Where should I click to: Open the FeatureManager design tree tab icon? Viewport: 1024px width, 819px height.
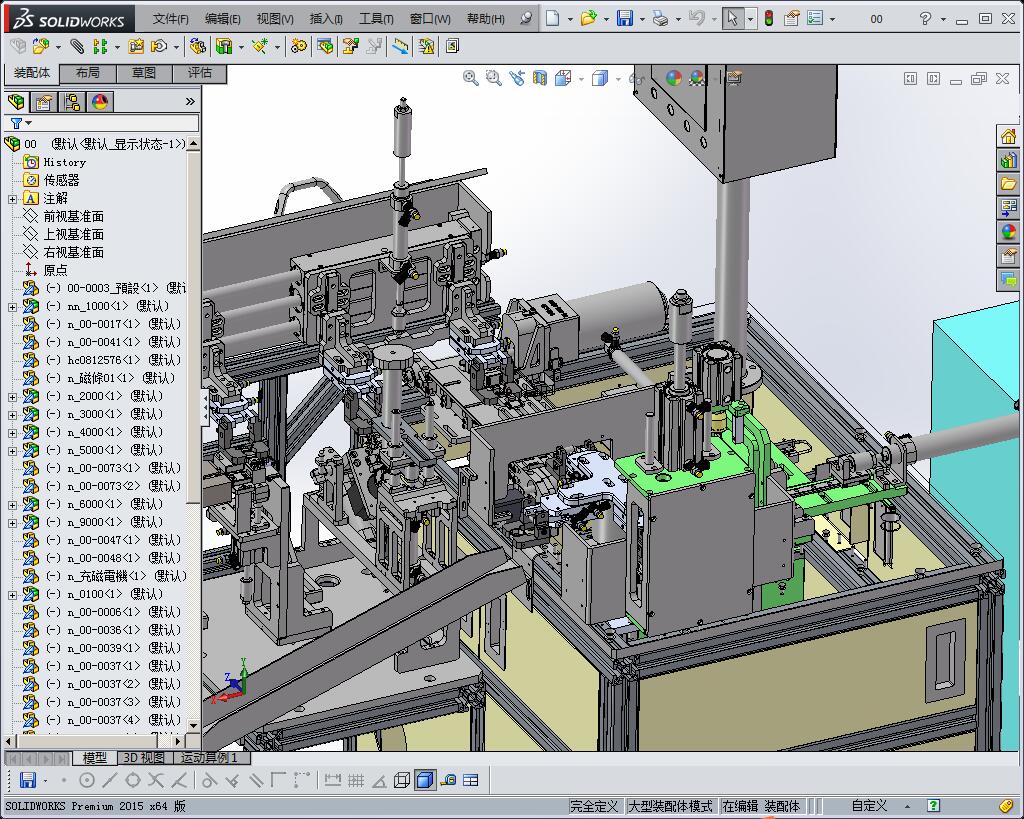pyautogui.click(x=16, y=102)
